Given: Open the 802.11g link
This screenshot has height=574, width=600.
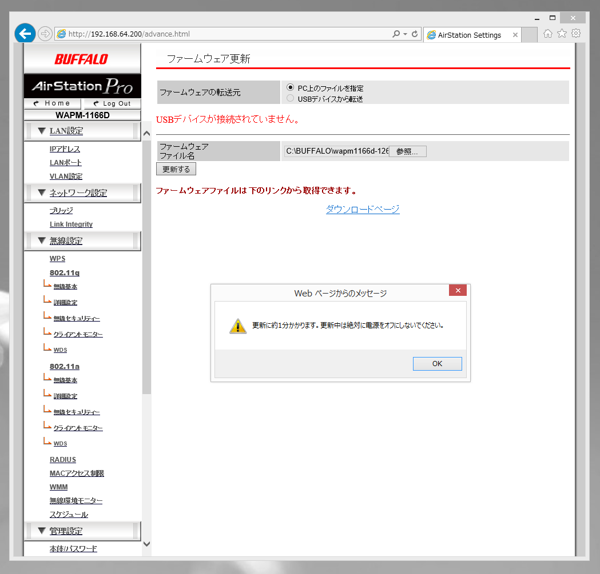Looking at the screenshot, I should point(65,273).
